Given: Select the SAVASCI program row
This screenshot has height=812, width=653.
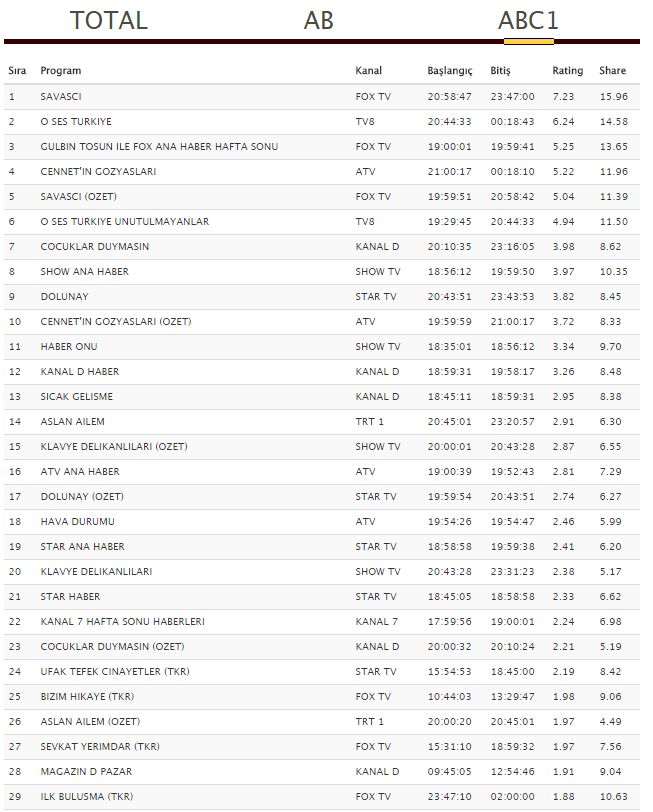Looking at the screenshot, I should tap(61, 97).
